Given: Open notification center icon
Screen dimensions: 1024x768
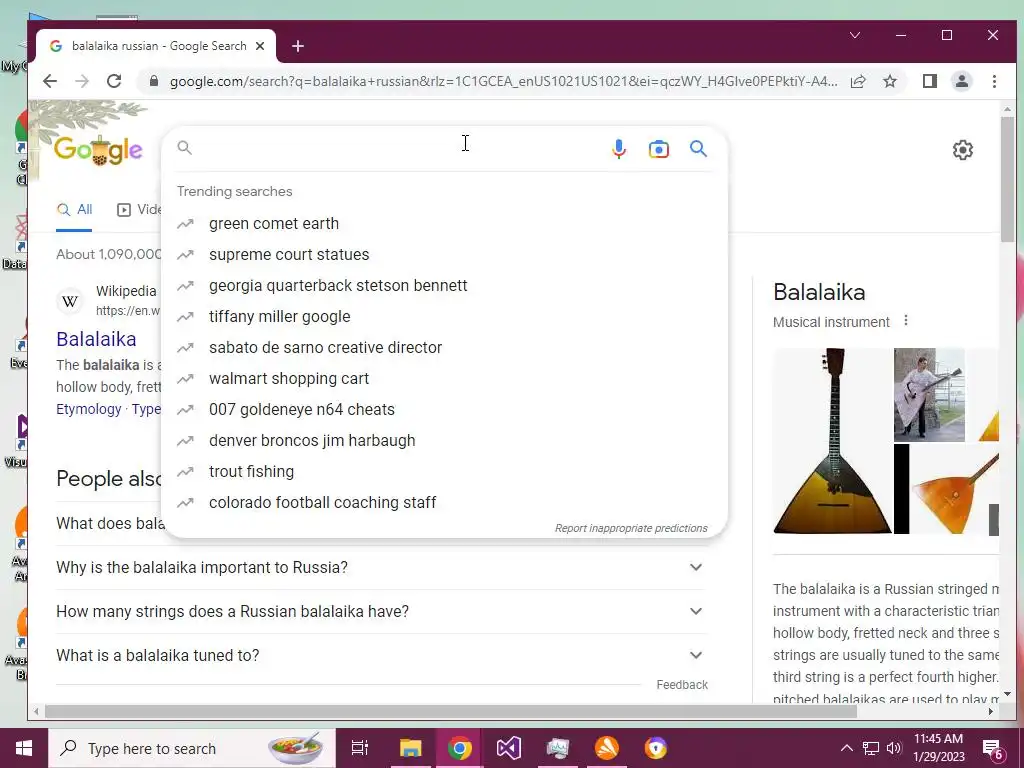Looking at the screenshot, I should 993,748.
